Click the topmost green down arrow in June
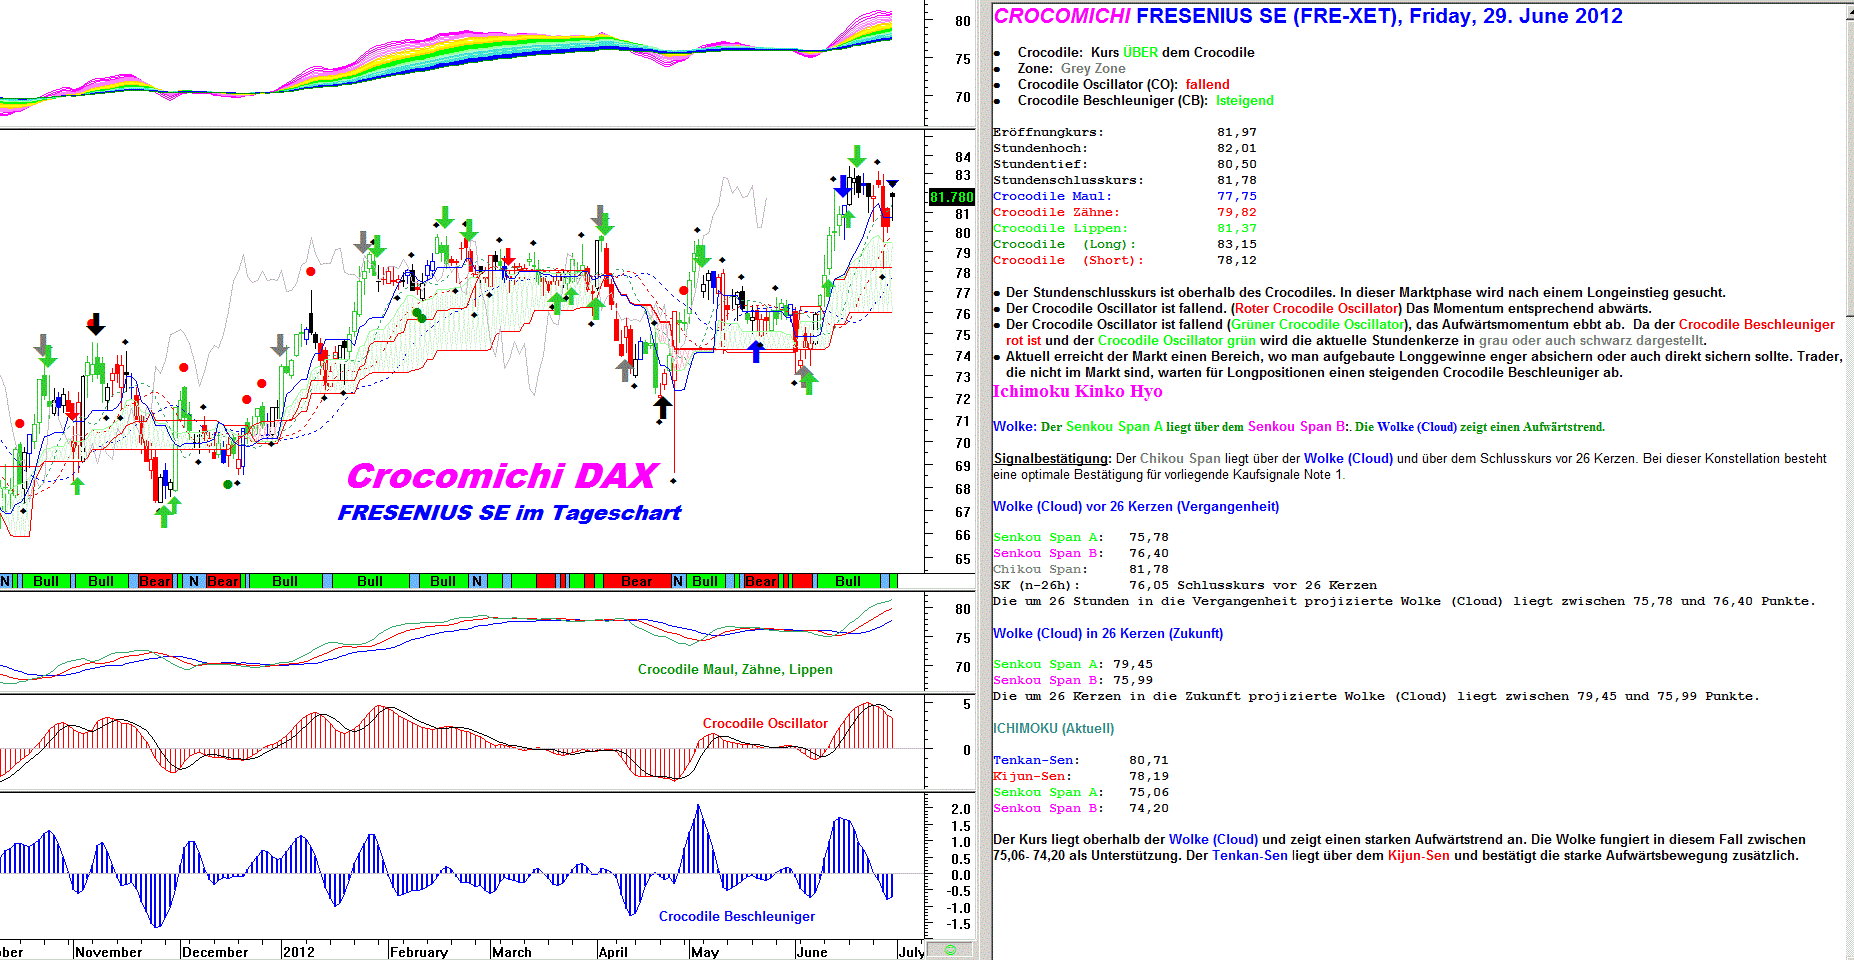Screen dimensions: 1854x960 pos(857,156)
